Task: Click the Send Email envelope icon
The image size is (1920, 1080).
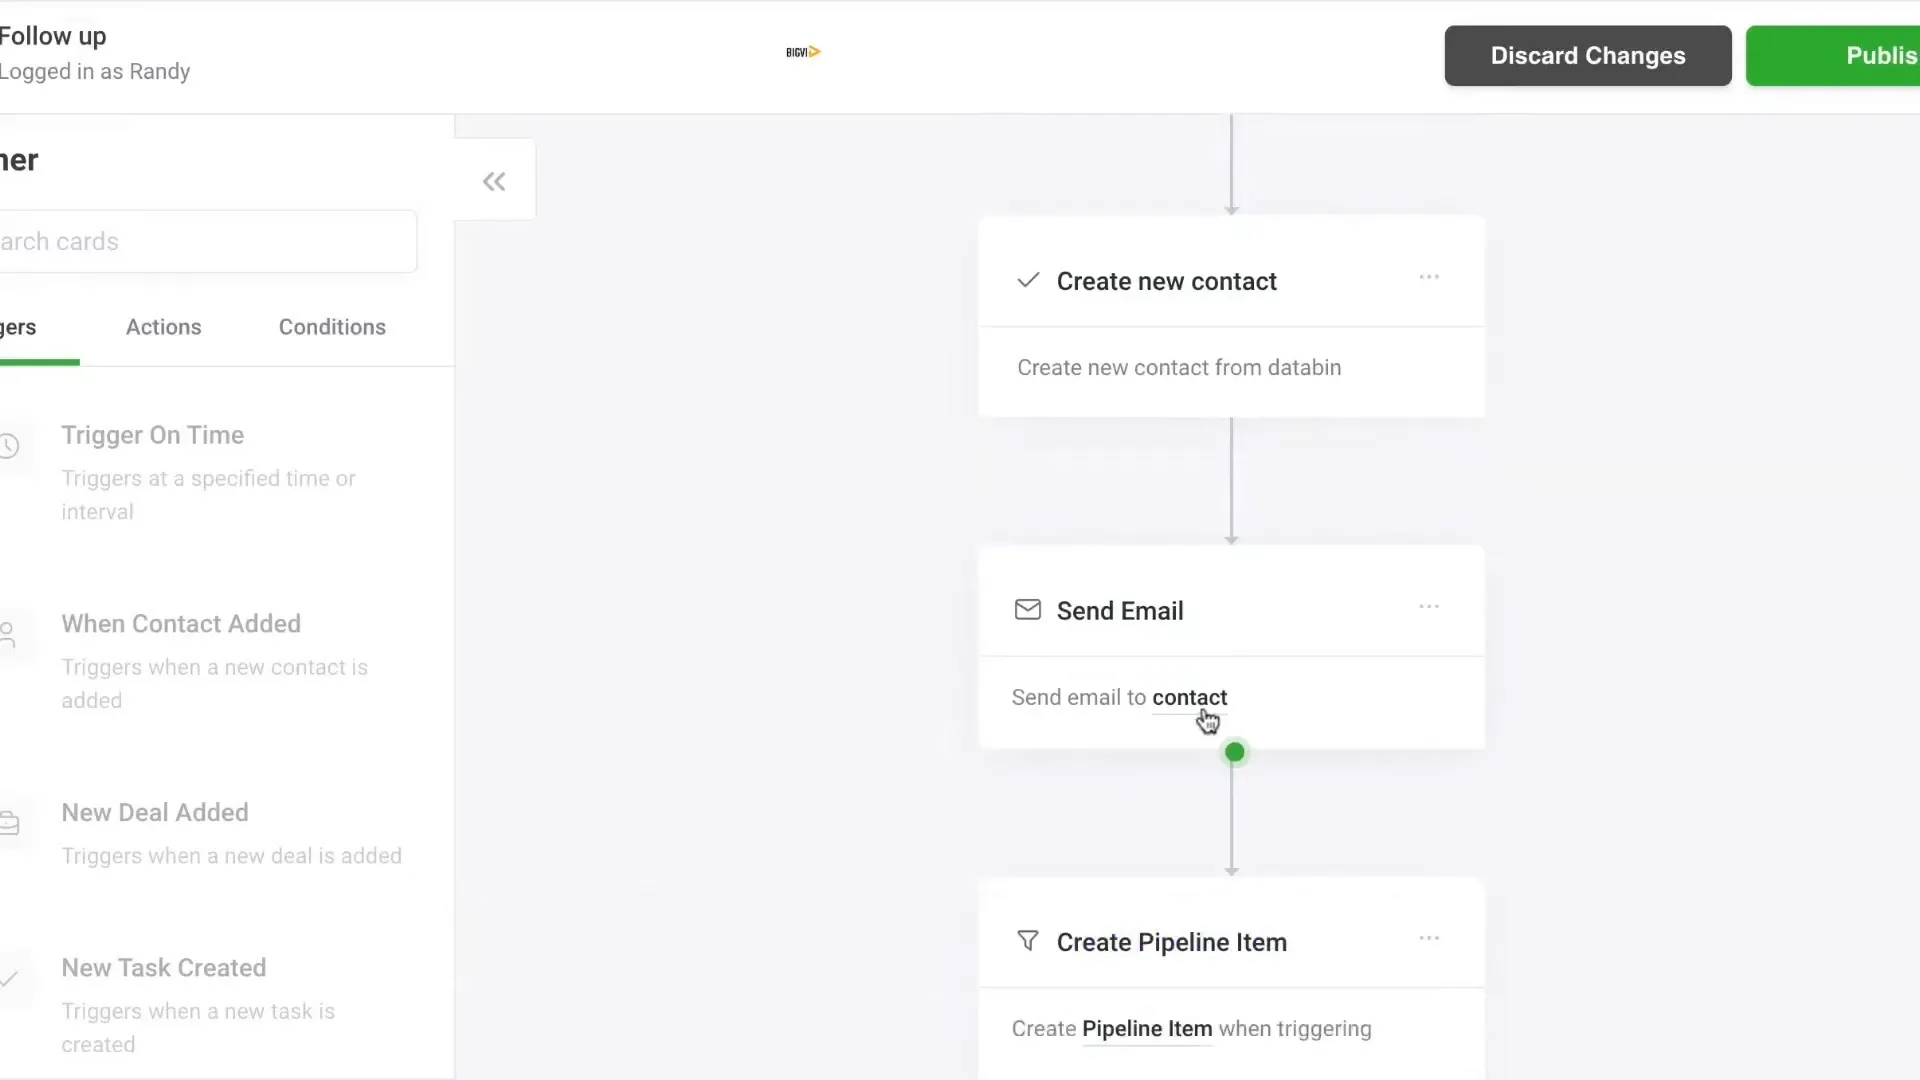Action: click(x=1027, y=609)
